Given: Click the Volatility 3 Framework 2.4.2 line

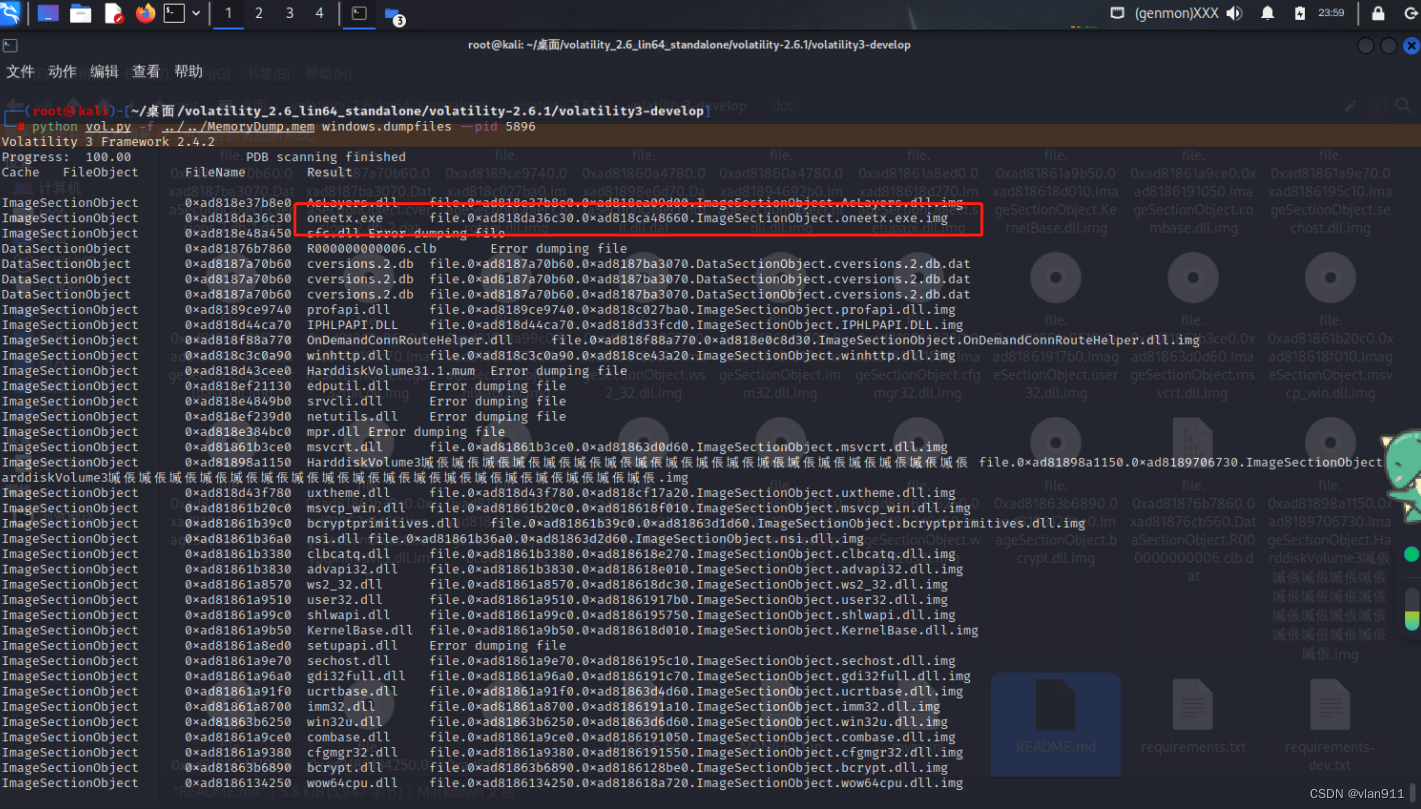Looking at the screenshot, I should pos(108,142).
